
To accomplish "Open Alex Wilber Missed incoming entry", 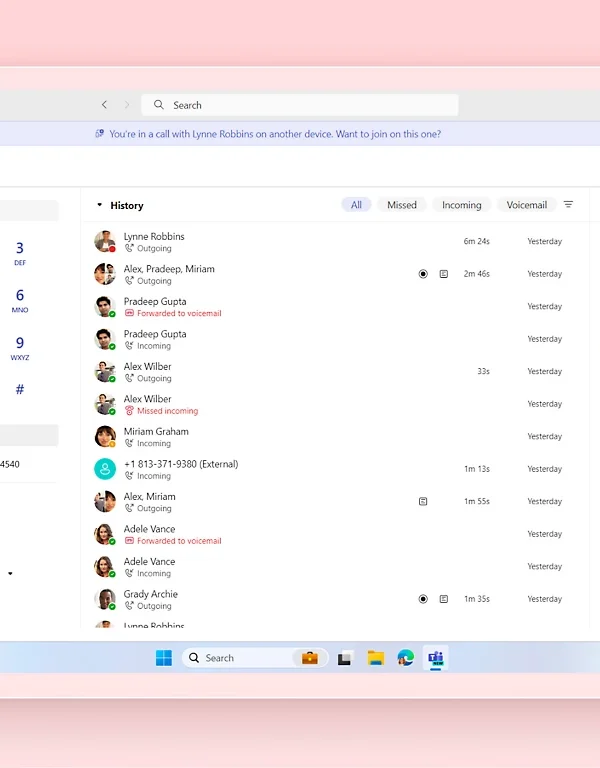I will (x=336, y=404).
